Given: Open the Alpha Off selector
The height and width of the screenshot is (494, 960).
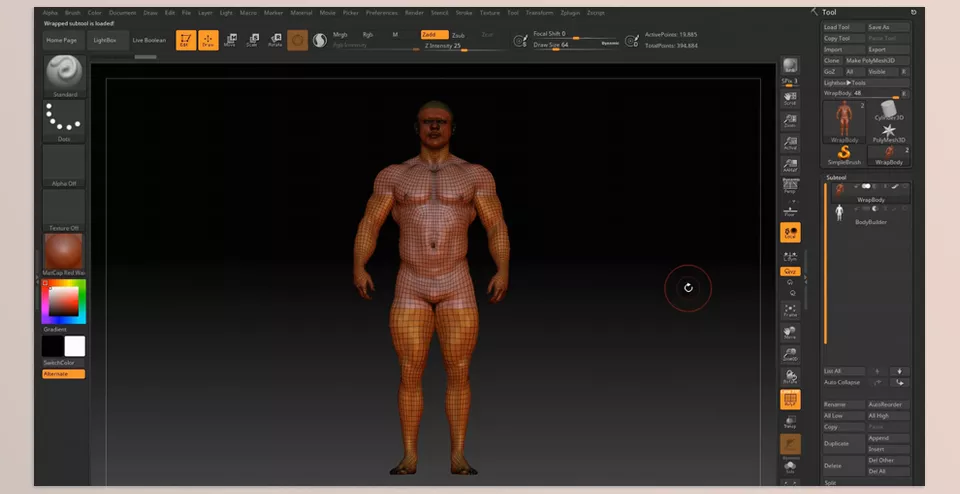Looking at the screenshot, I should point(64,166).
